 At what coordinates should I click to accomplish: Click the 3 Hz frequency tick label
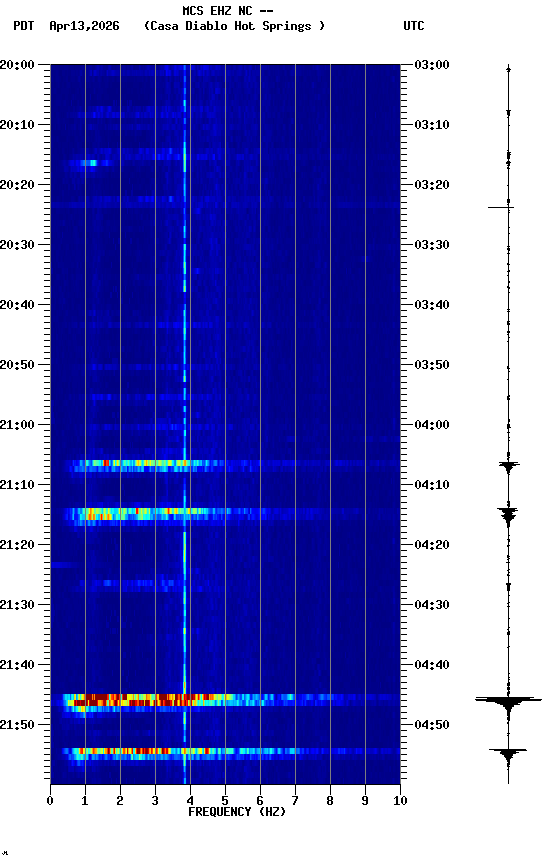point(155,801)
